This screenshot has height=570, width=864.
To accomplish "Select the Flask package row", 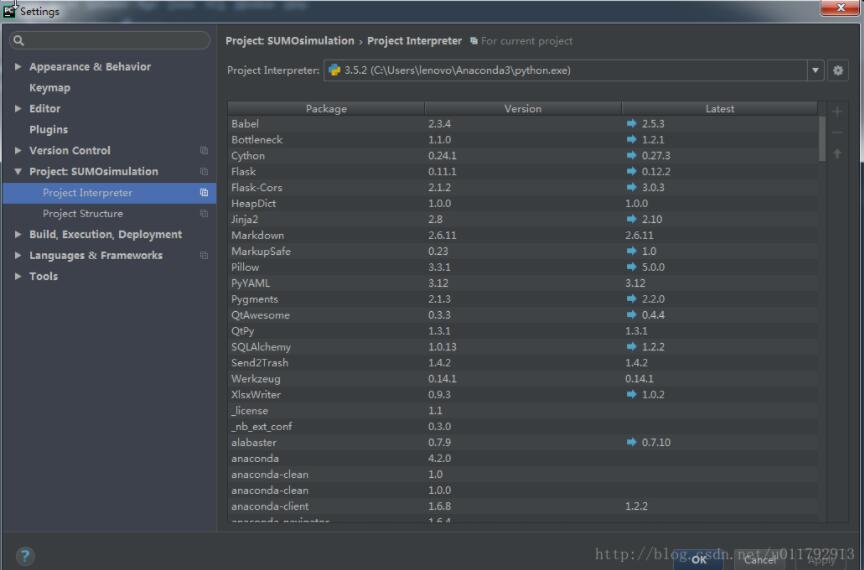I will [523, 171].
